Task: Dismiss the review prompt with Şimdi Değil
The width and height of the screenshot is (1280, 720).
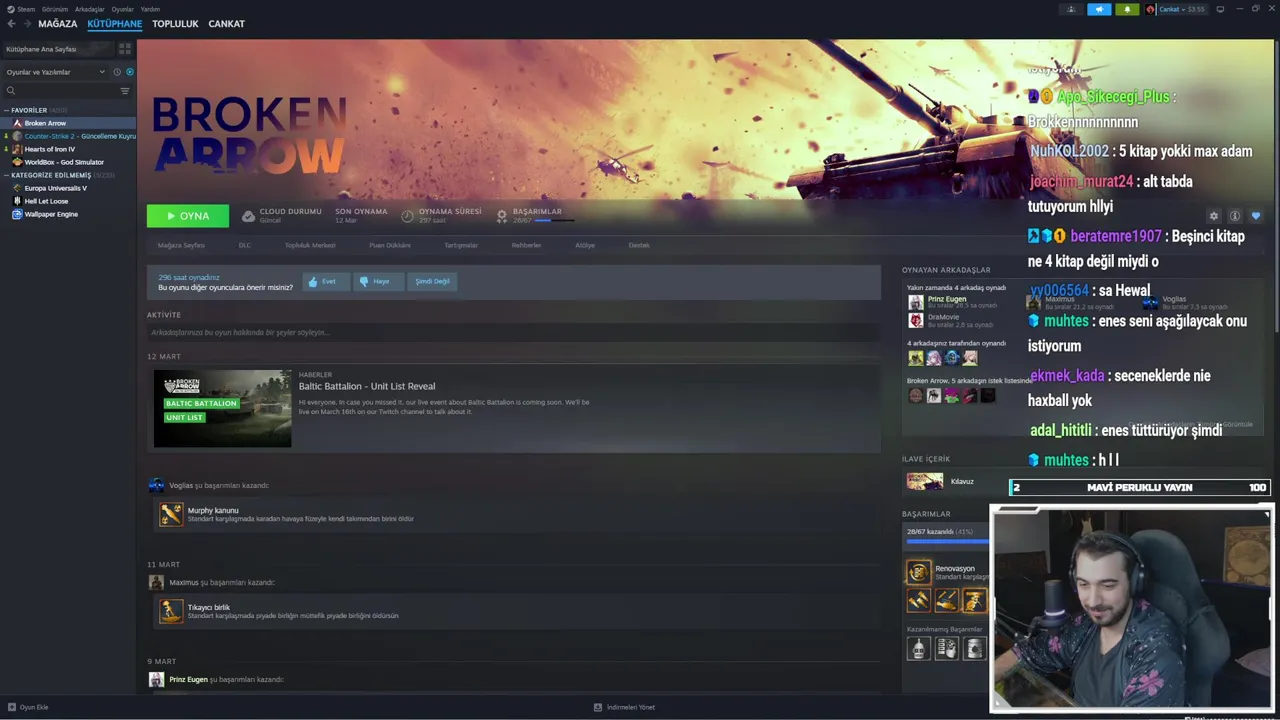Action: click(432, 282)
